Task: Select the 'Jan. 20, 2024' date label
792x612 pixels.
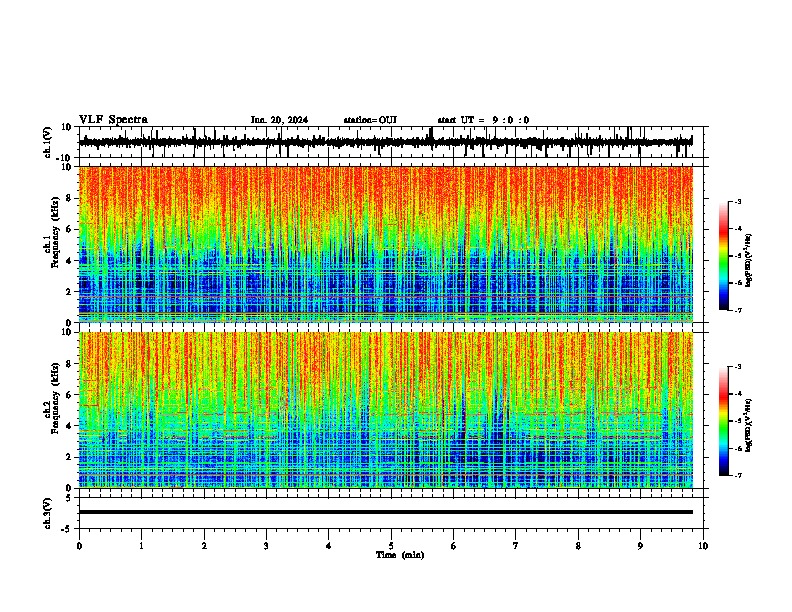Action: 279,120
